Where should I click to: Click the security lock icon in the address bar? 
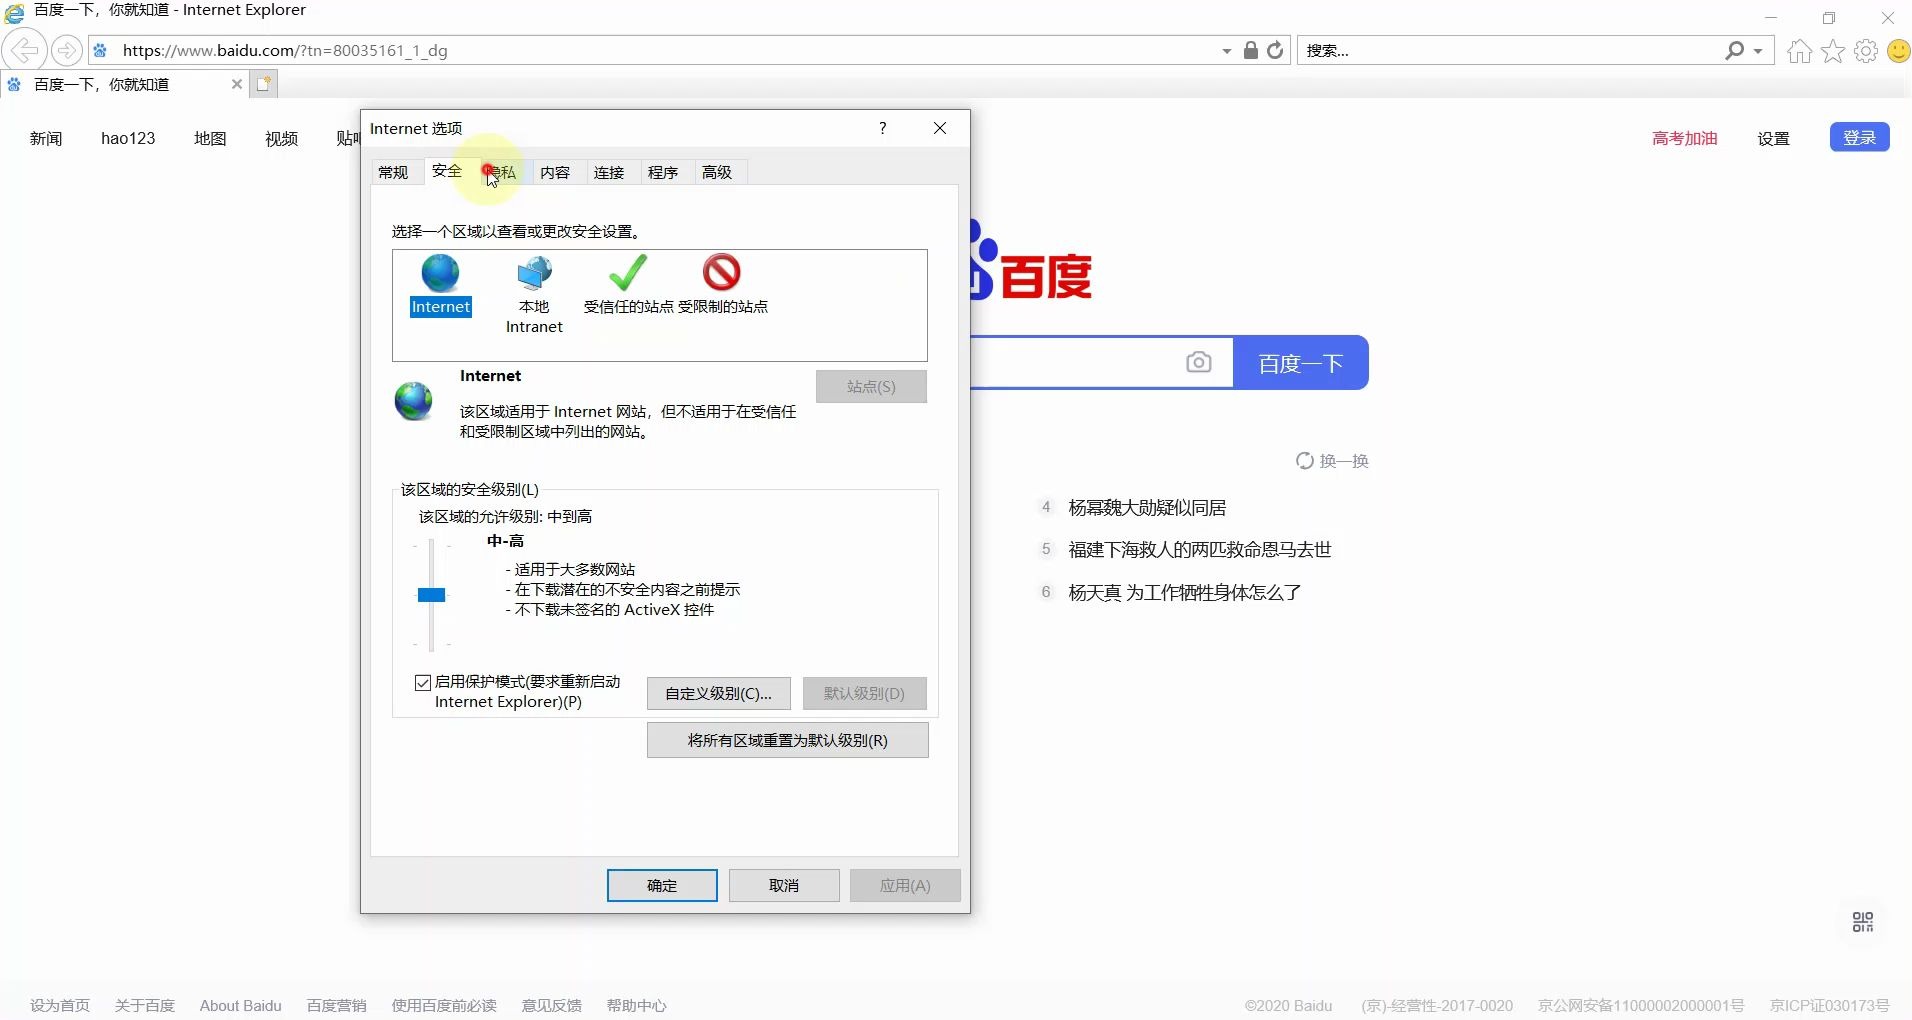pyautogui.click(x=1250, y=50)
